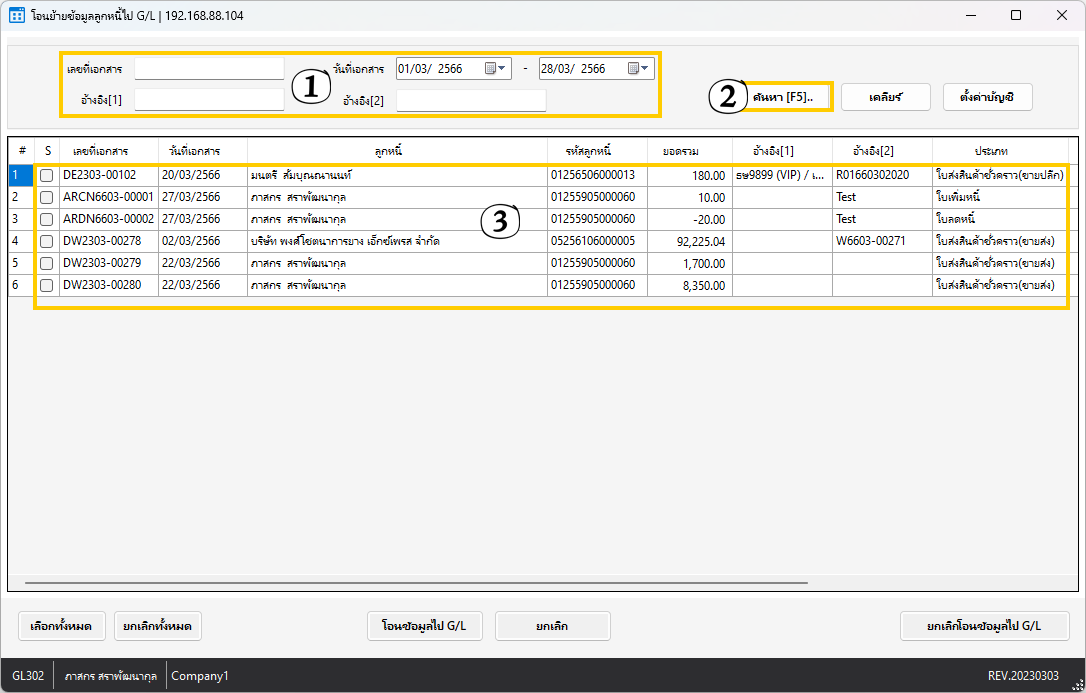Open start date 01/03/2566 dropdown arrow
The height and width of the screenshot is (693, 1086).
coord(503,69)
